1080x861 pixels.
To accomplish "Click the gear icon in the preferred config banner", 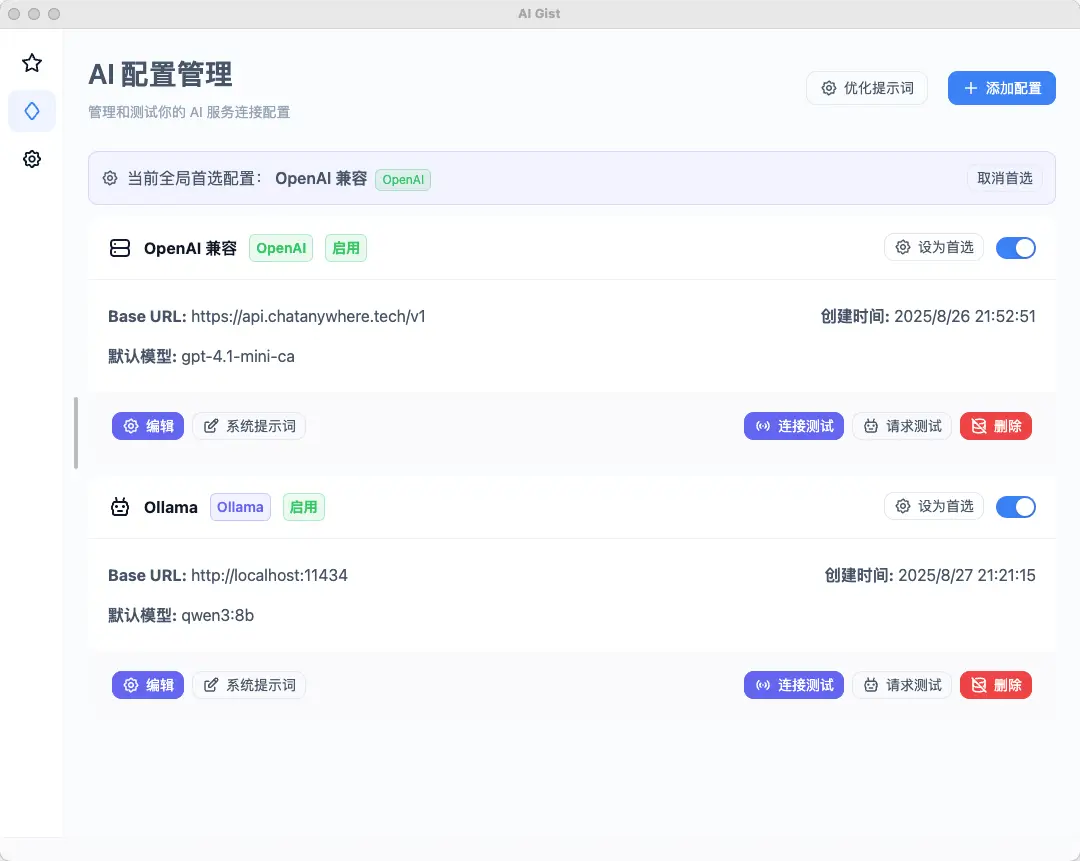I will tap(110, 178).
